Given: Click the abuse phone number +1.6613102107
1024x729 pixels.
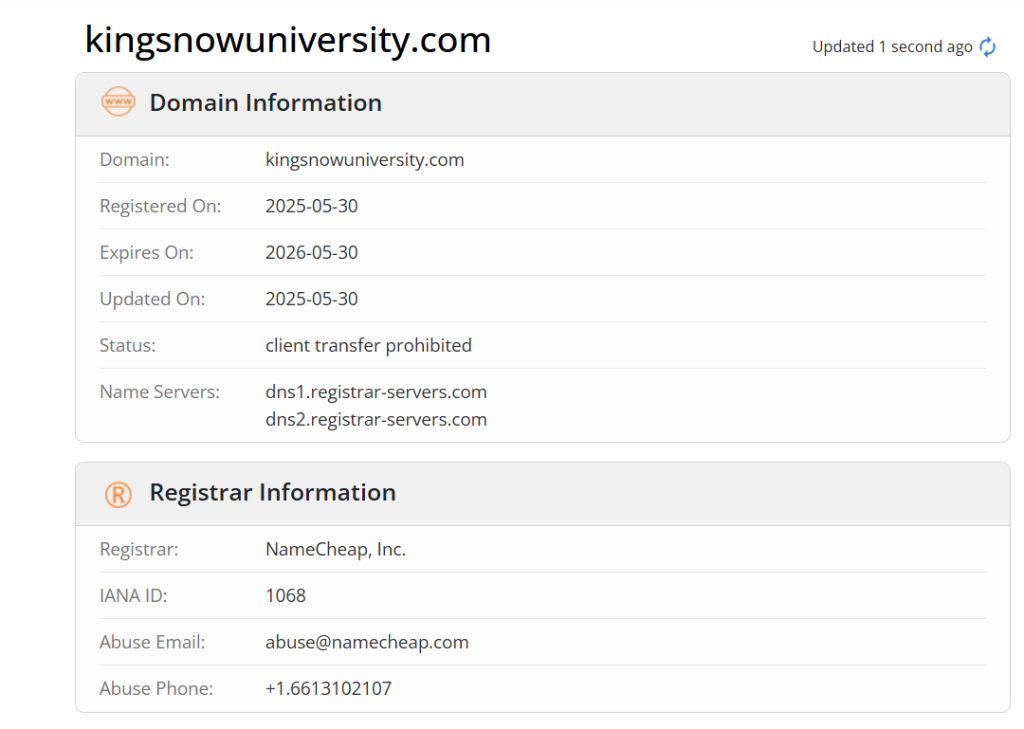Looking at the screenshot, I should [x=328, y=688].
